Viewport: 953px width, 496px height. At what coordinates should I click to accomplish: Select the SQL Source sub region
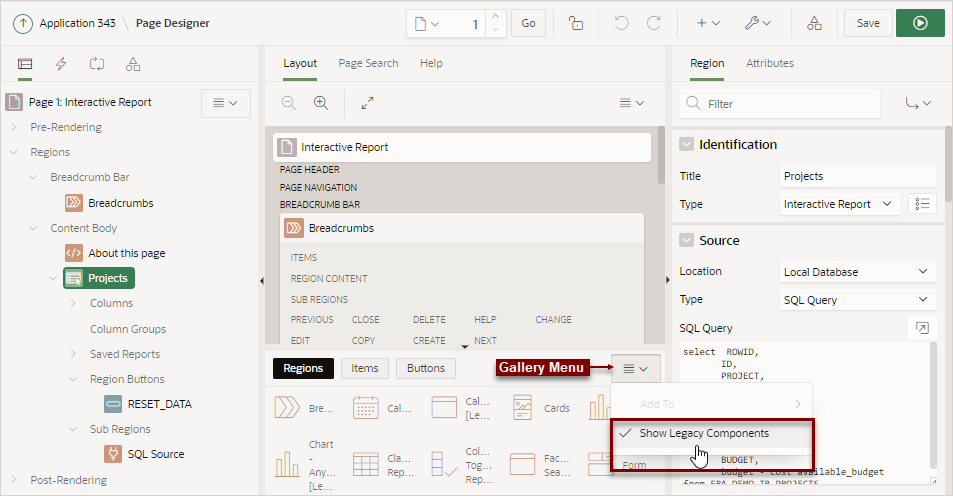(x=156, y=454)
